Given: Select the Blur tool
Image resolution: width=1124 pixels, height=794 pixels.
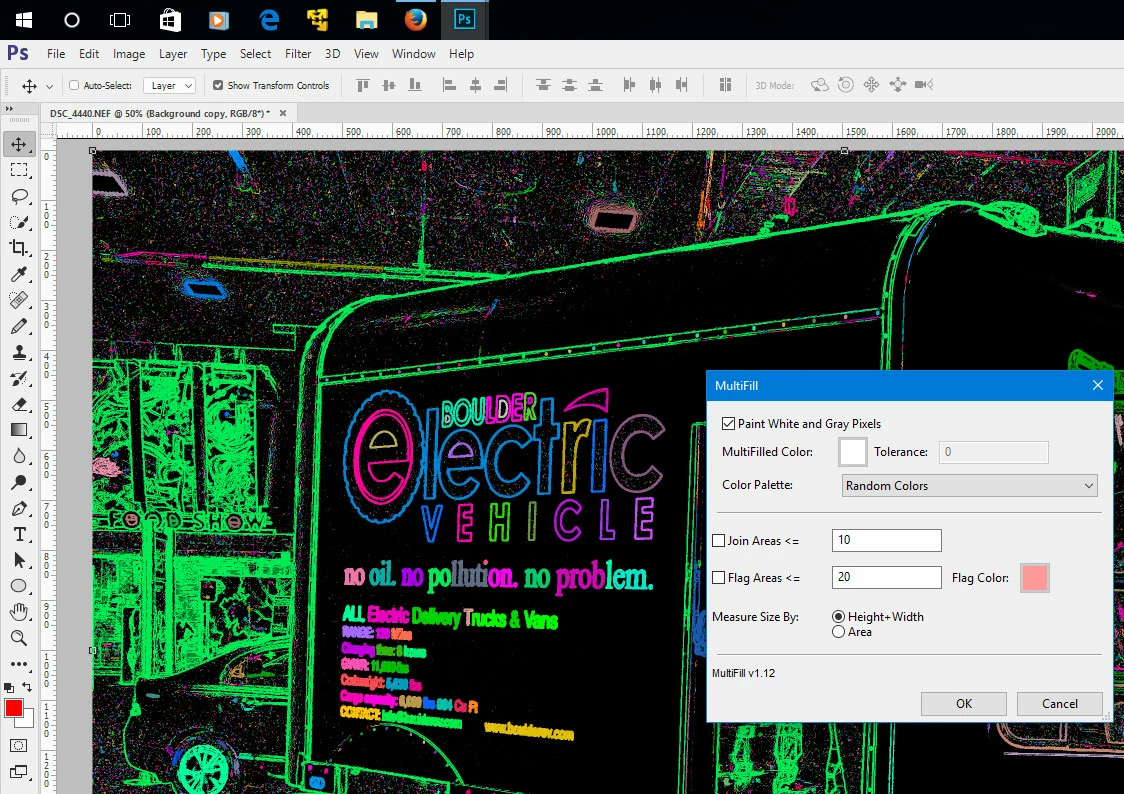Looking at the screenshot, I should pyautogui.click(x=19, y=456).
